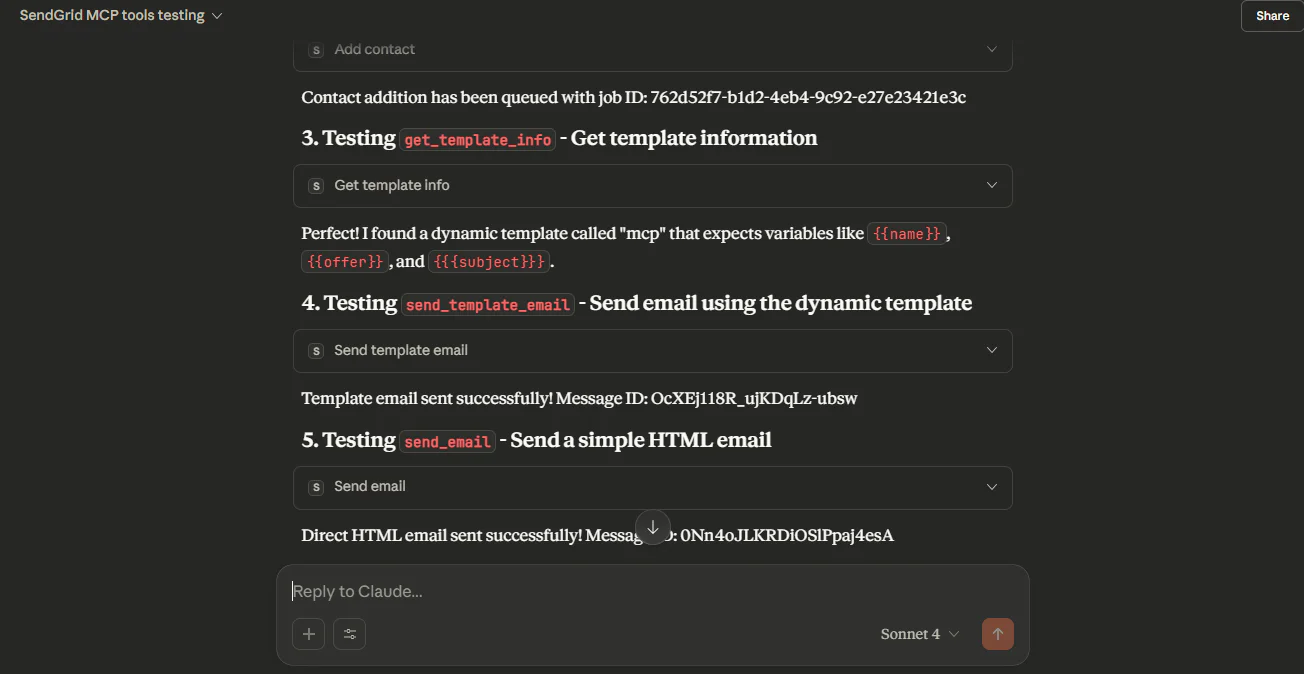Image resolution: width=1304 pixels, height=674 pixels.
Task: Click the SendGrid icon on the Add contact card
Action: click(316, 49)
